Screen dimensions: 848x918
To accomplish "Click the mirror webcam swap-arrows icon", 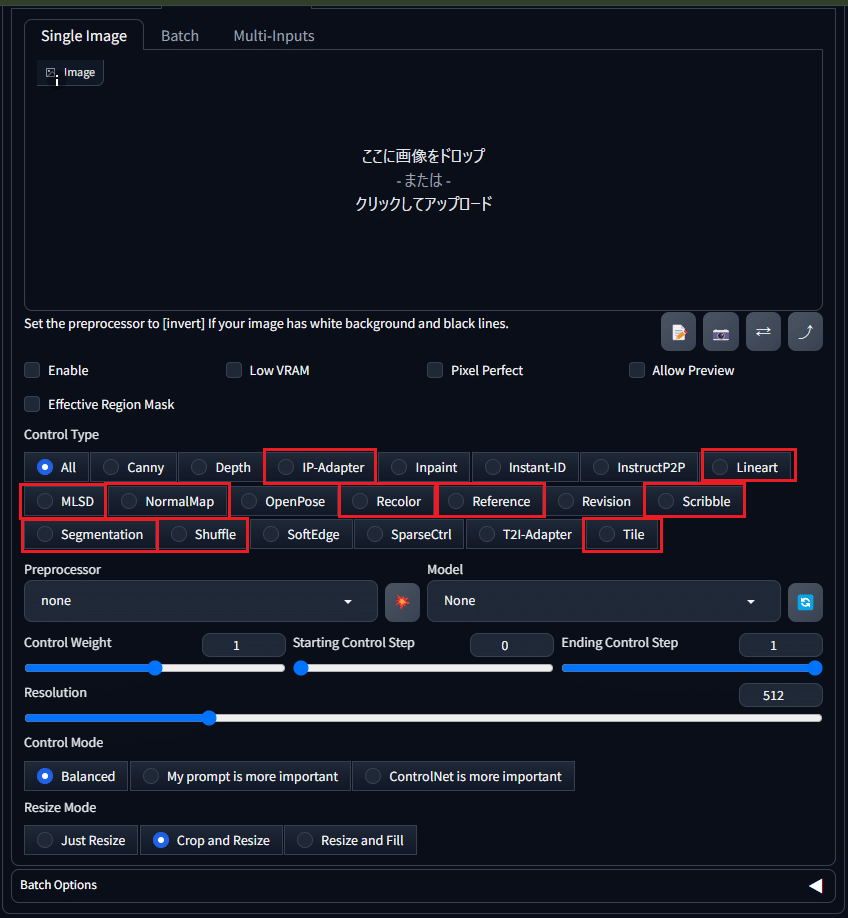I will [x=763, y=332].
